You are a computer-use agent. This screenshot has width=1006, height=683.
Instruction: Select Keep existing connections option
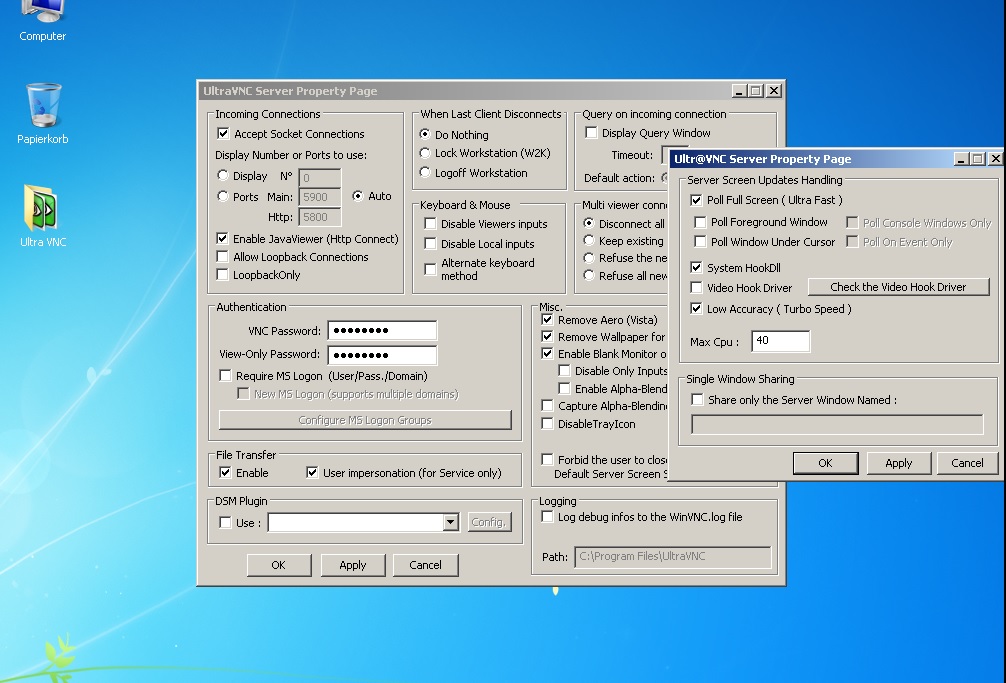[x=588, y=240]
